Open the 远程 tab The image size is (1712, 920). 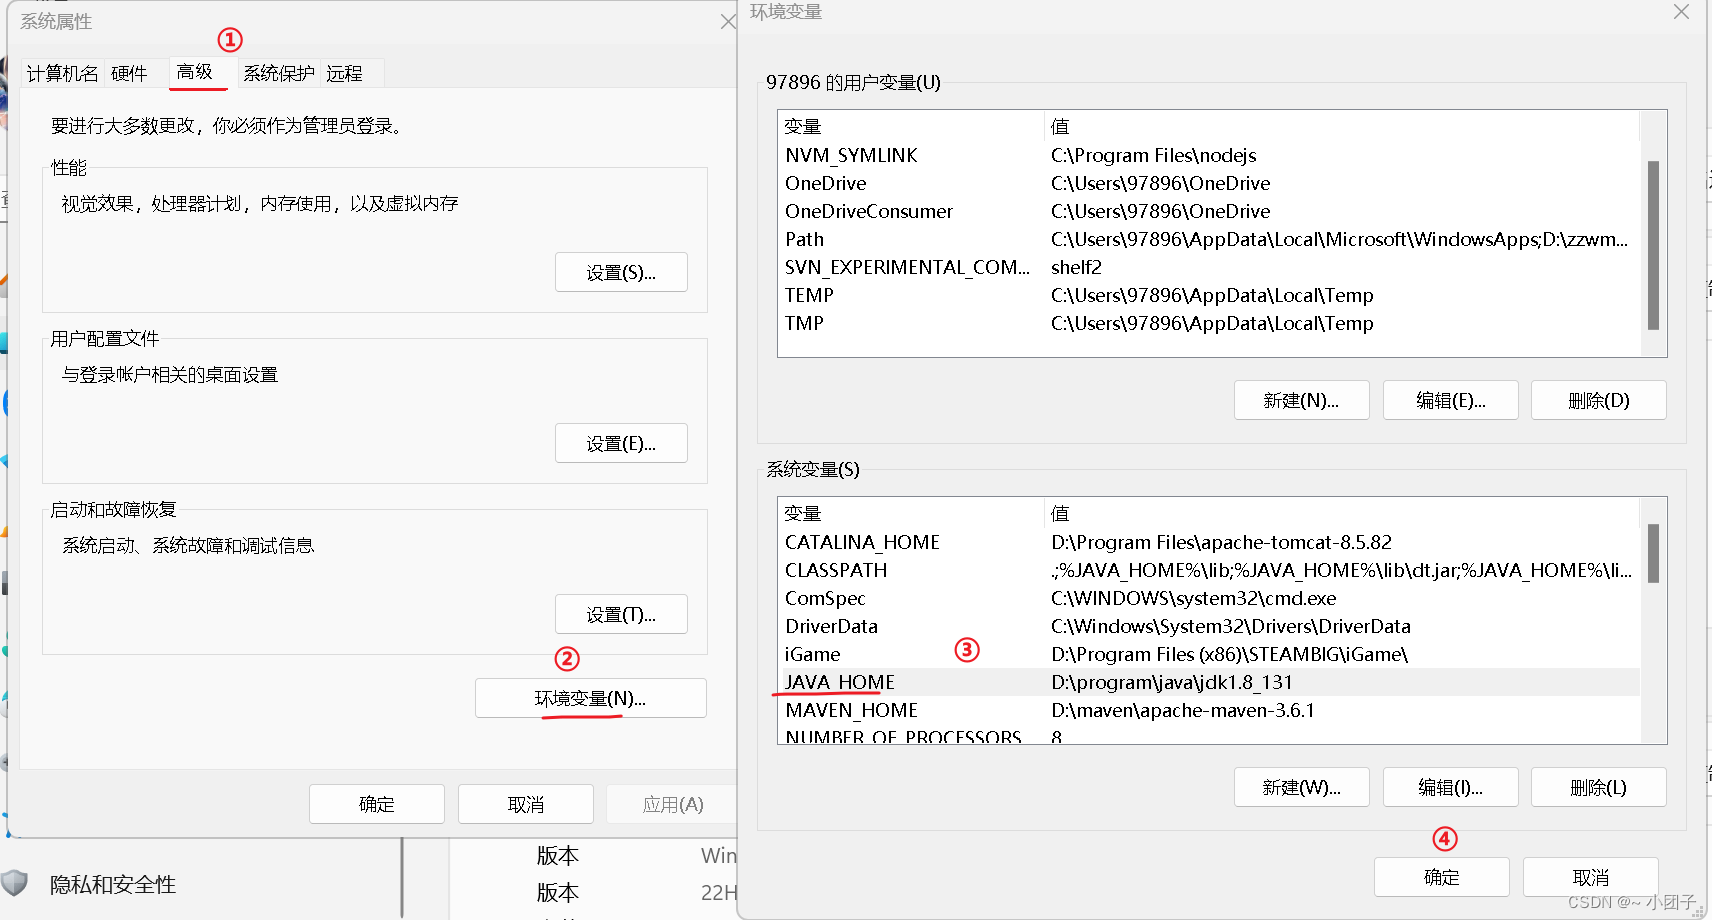344,73
